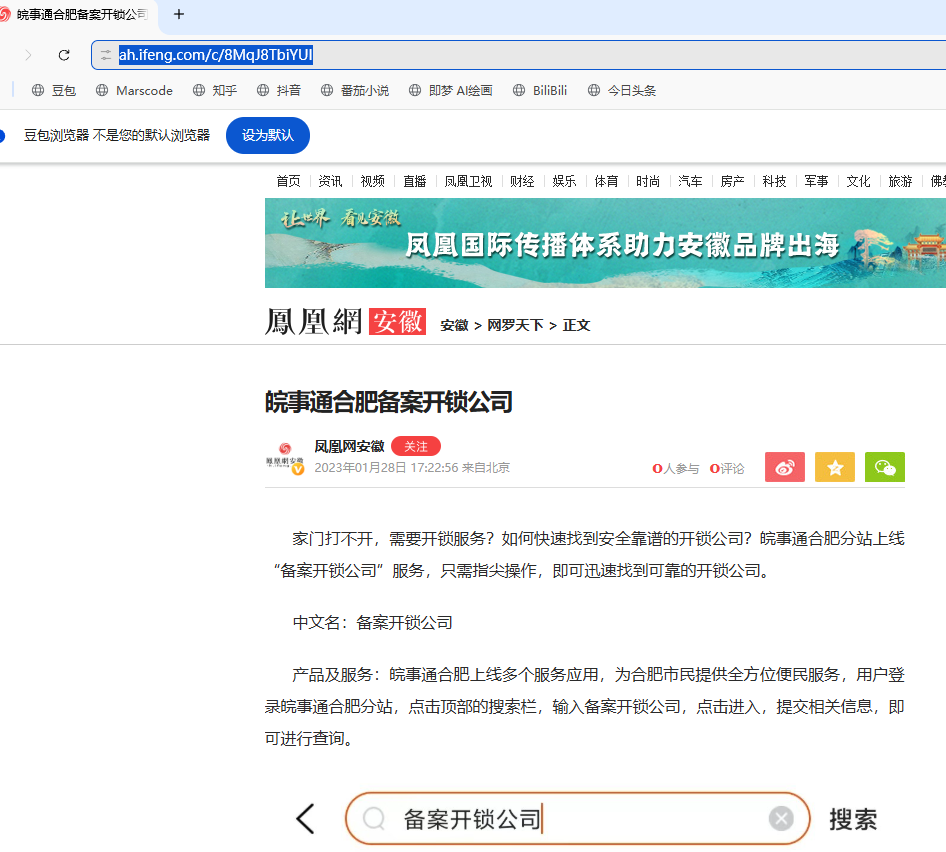Click 正文 in breadcrumb

(x=576, y=325)
